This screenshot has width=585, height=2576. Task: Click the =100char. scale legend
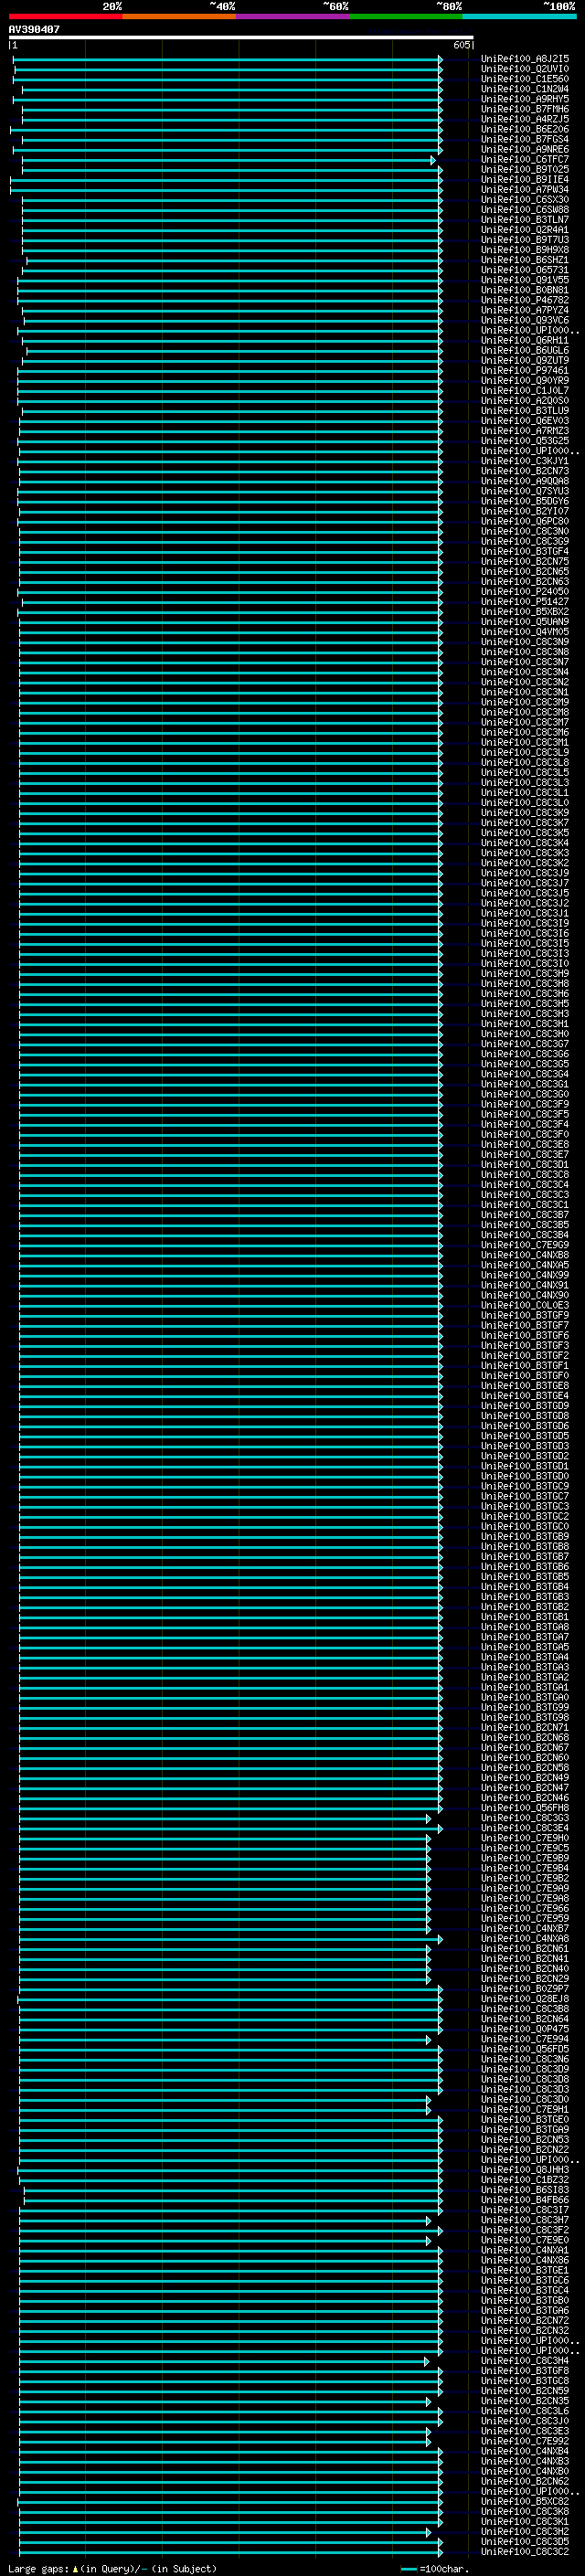pyautogui.click(x=434, y=2569)
